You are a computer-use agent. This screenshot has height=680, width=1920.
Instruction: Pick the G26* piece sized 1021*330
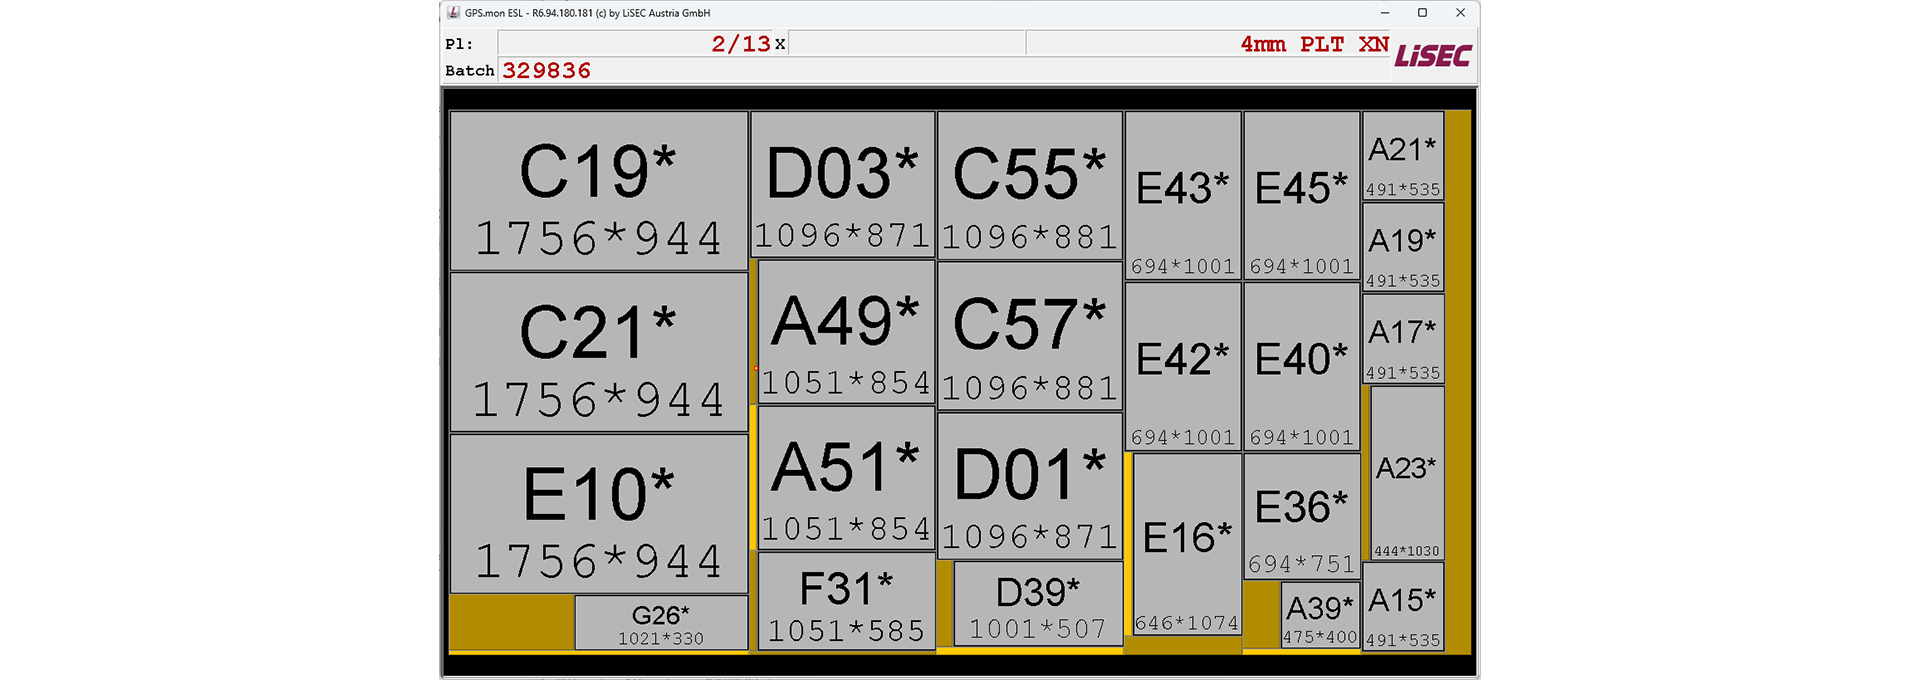pos(661,623)
